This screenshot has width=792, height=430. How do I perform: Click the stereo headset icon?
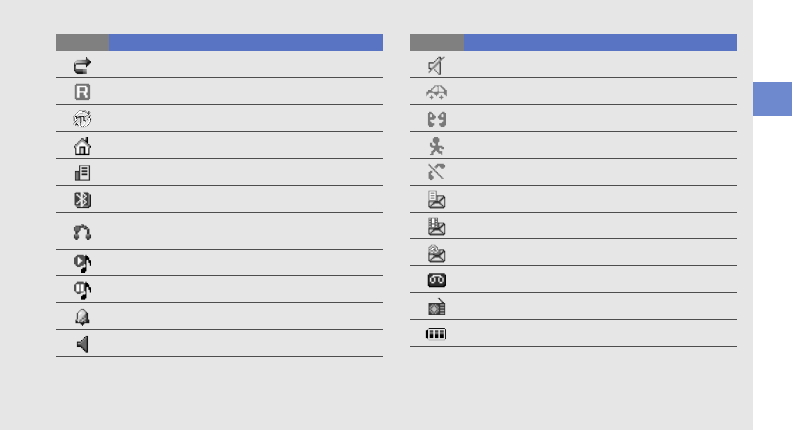(x=82, y=232)
